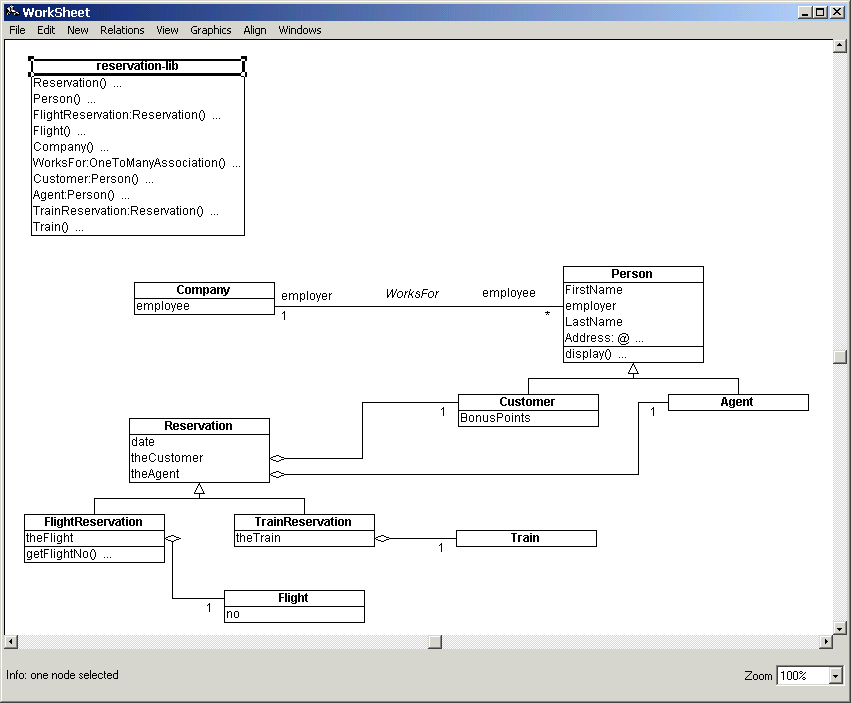
Task: Open the File menu
Action: pos(17,30)
